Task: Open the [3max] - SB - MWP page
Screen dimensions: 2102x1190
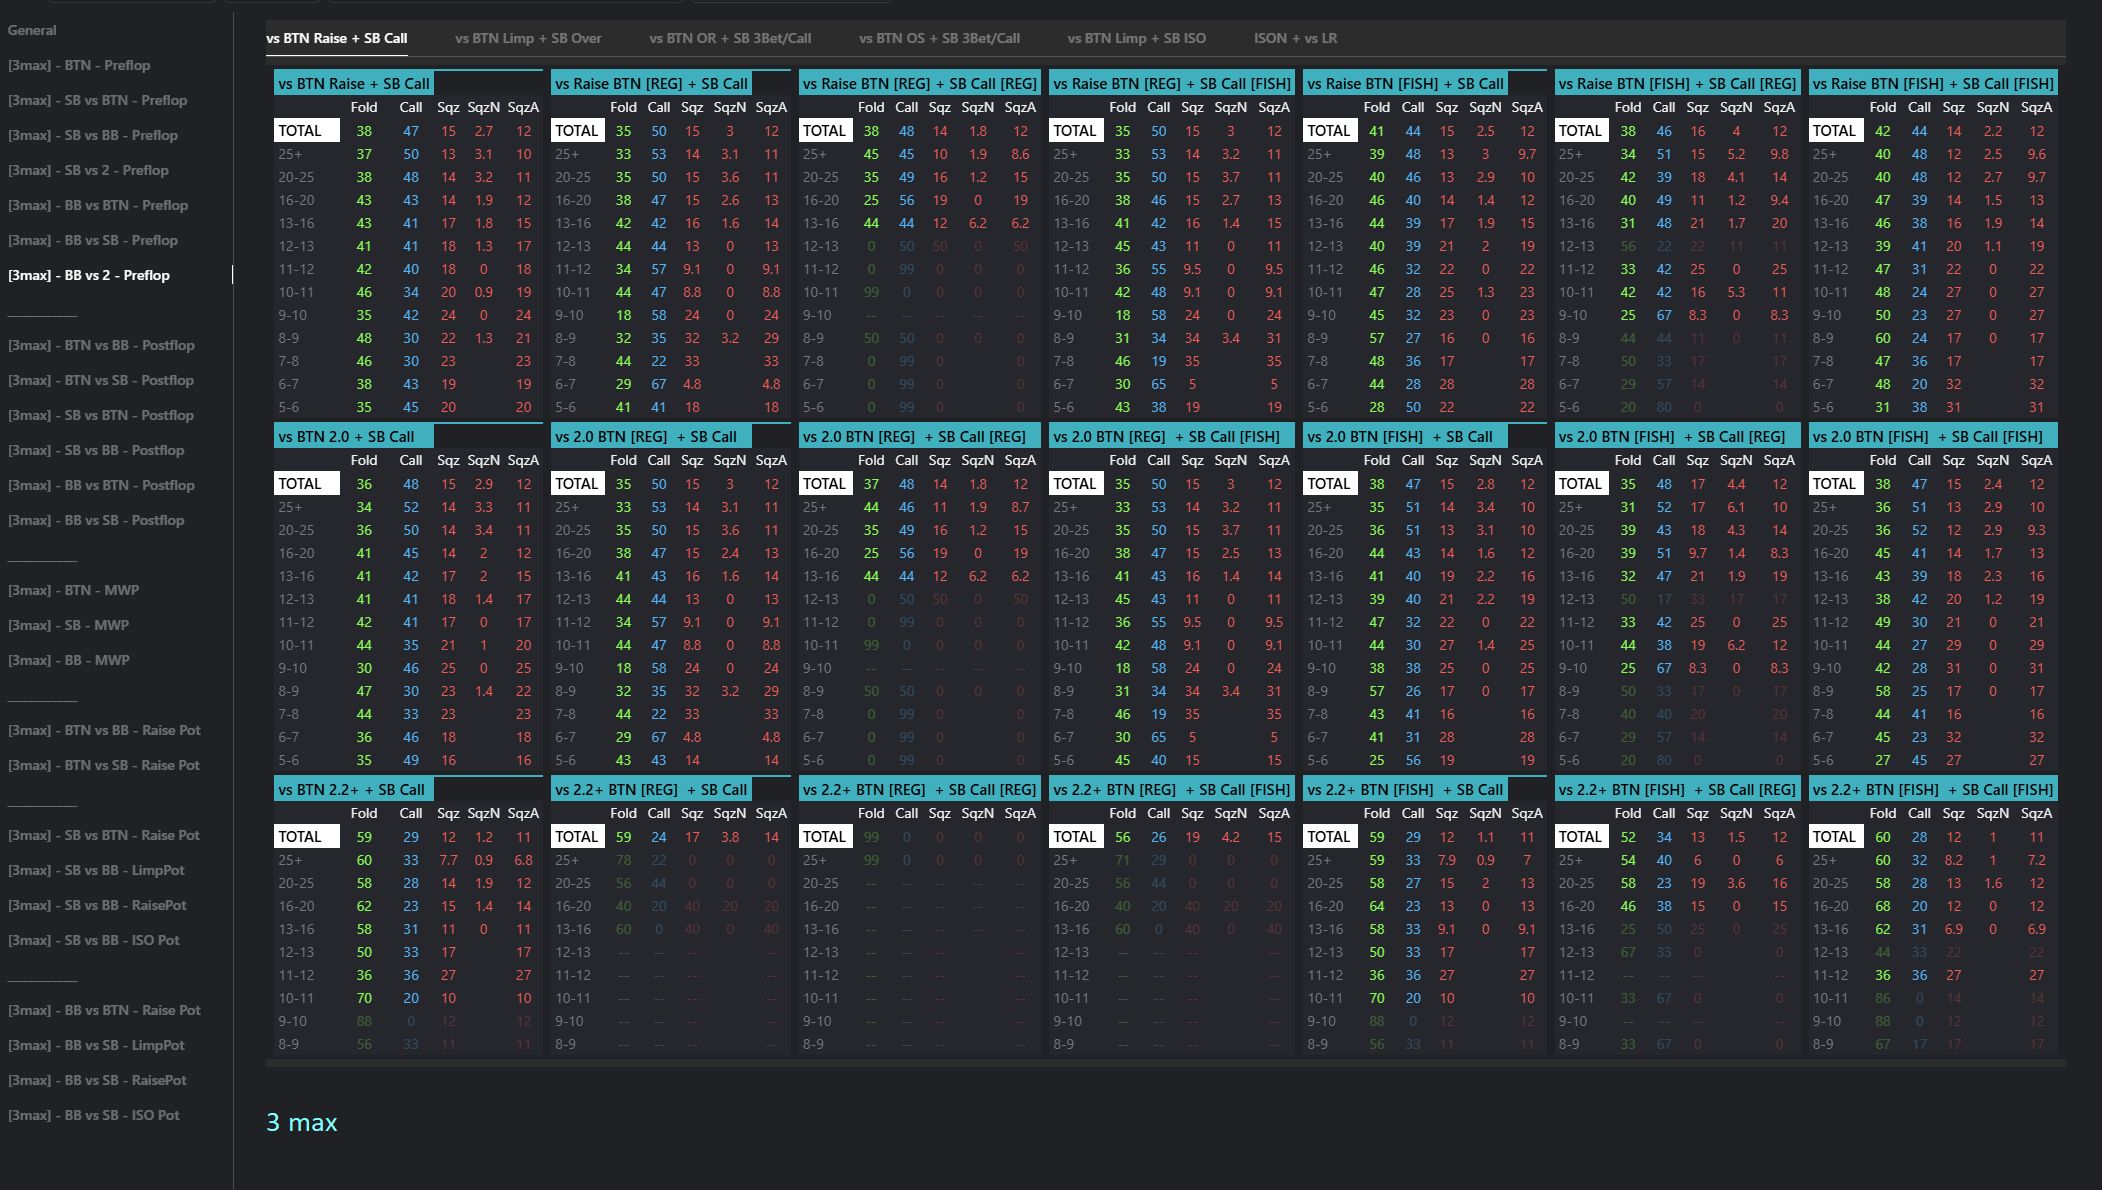Action: click(68, 625)
